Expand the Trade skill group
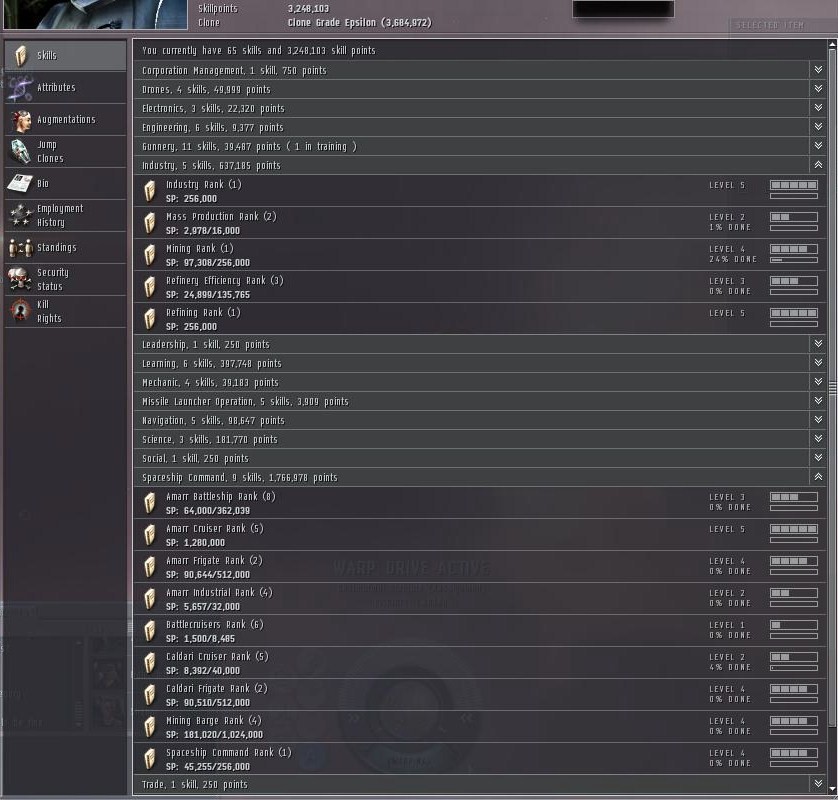838x800 pixels. coord(479,784)
